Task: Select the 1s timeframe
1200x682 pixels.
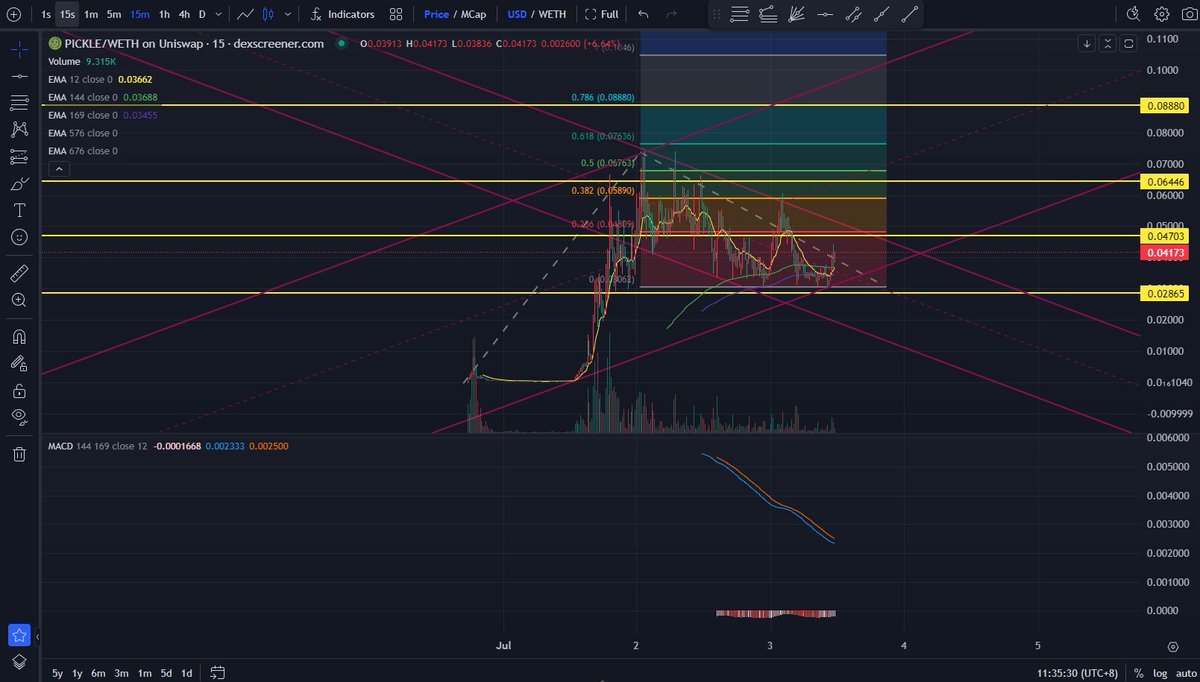Action: pos(46,15)
